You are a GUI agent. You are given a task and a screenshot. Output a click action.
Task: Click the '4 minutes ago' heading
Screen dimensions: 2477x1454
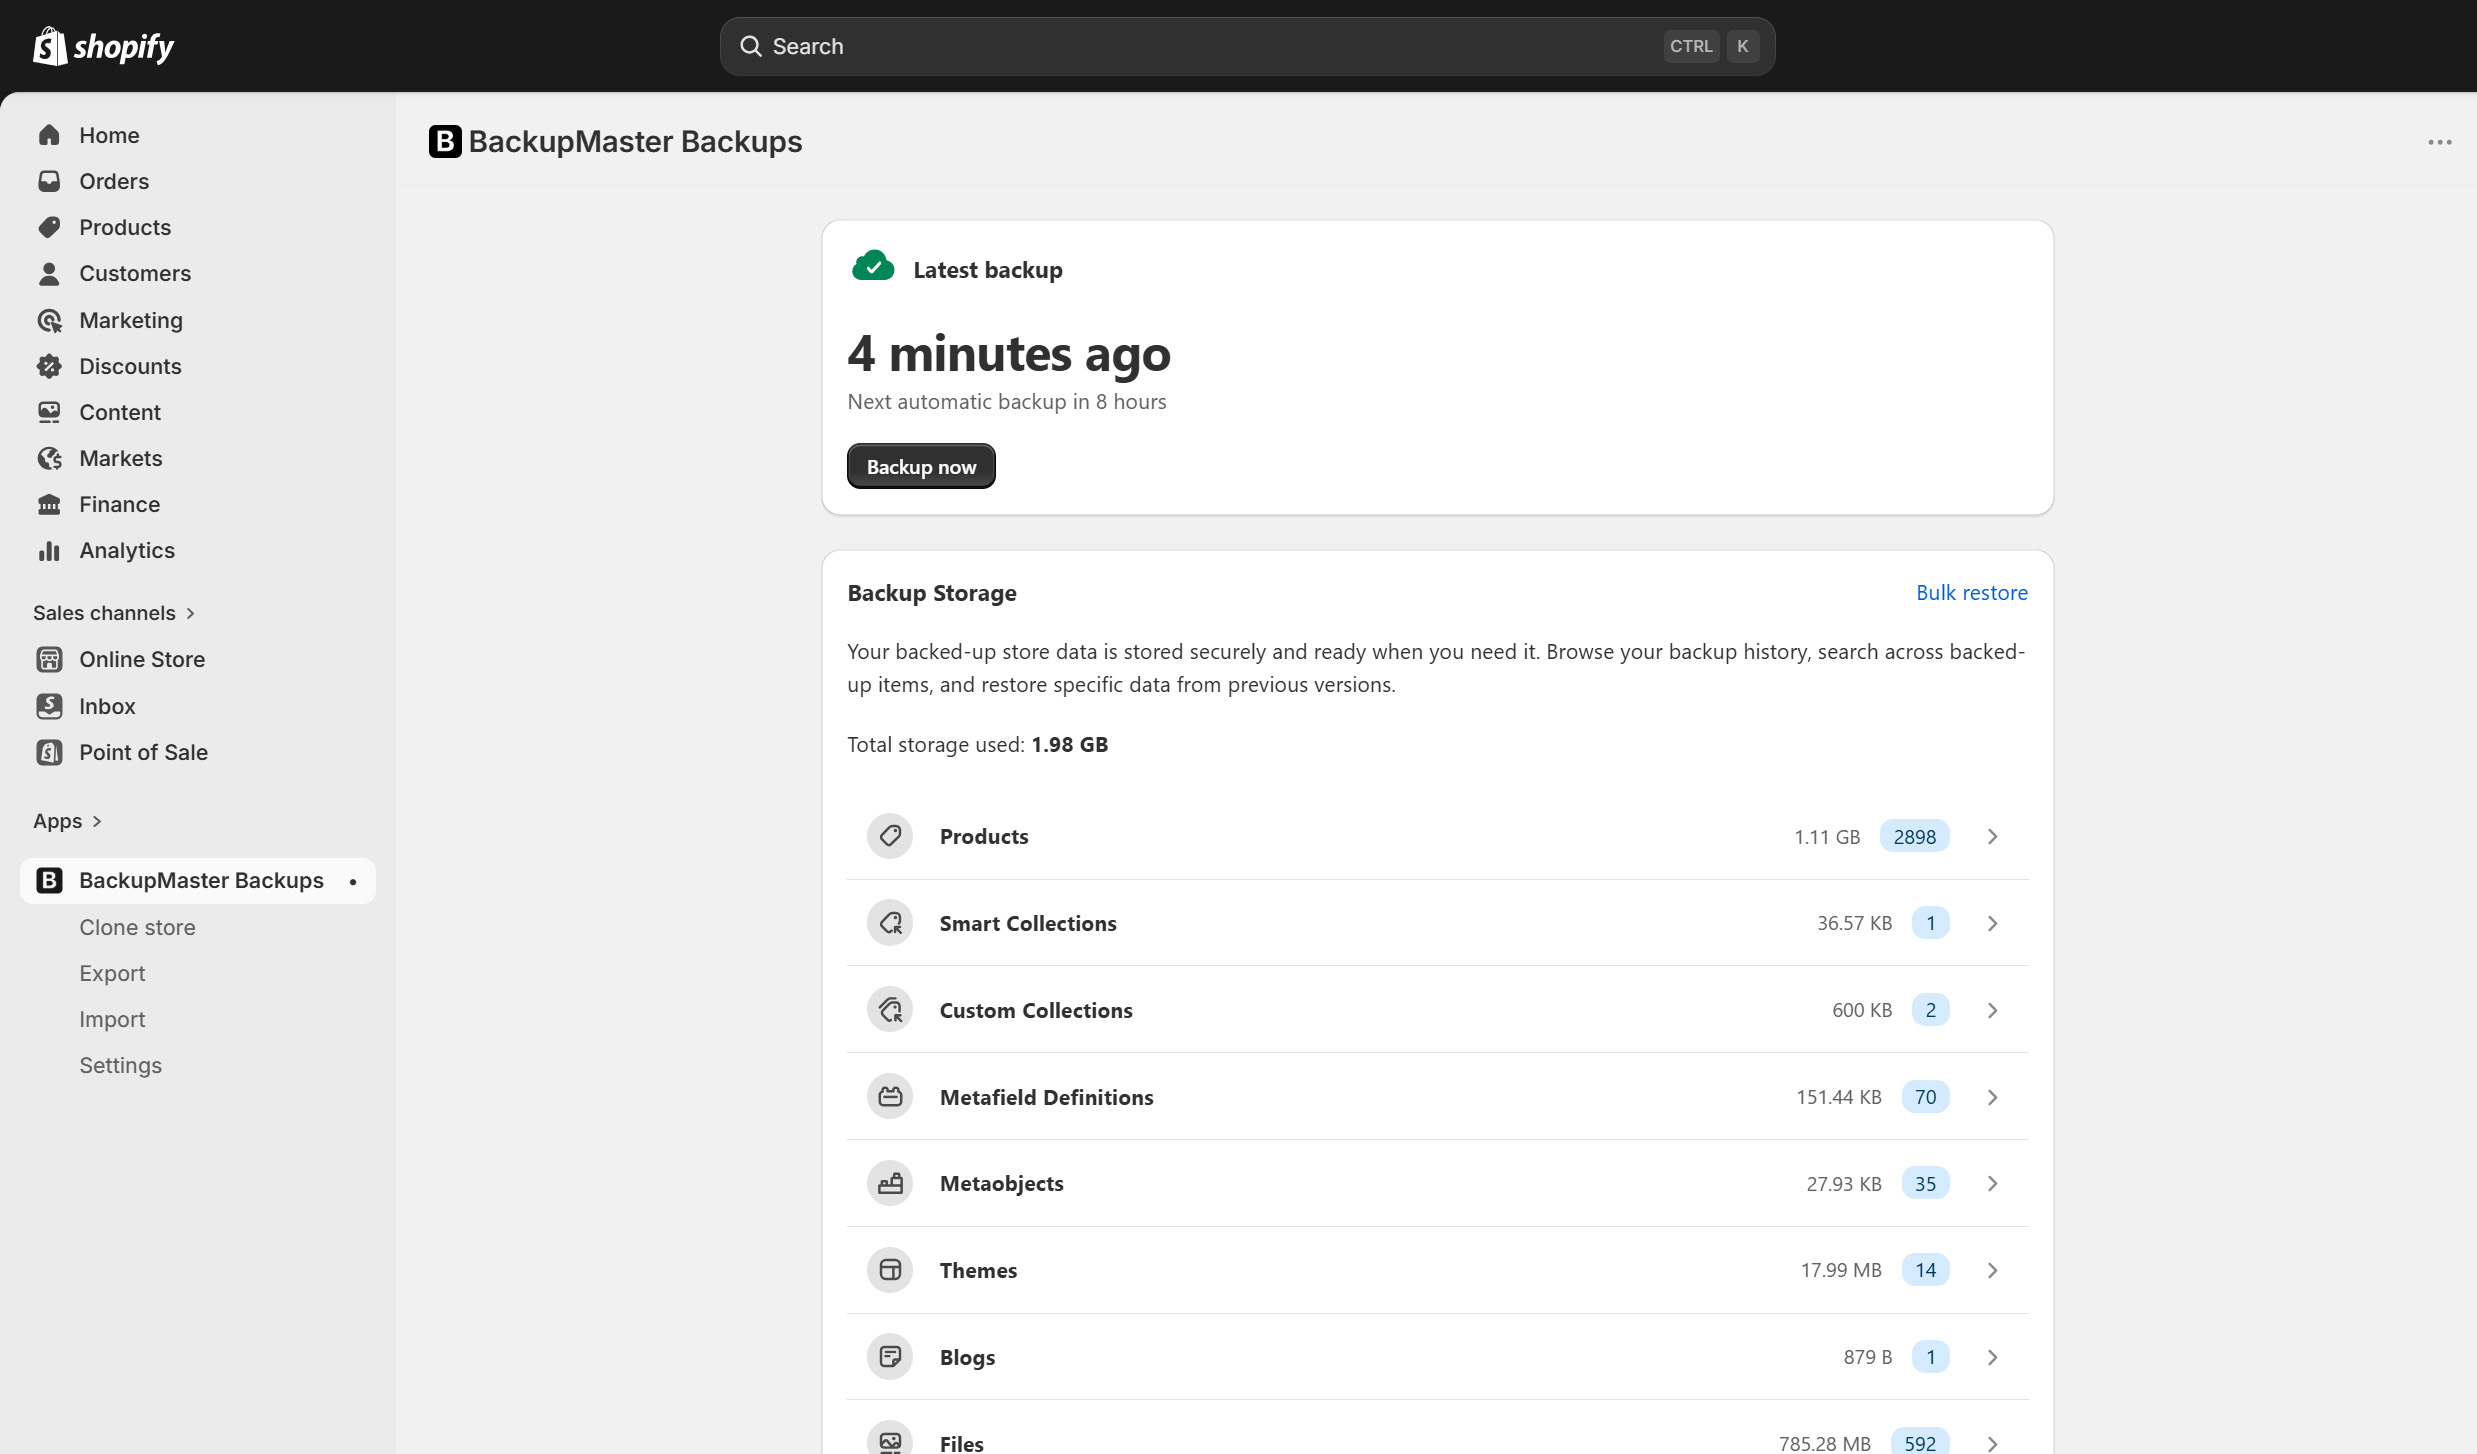(x=1009, y=353)
